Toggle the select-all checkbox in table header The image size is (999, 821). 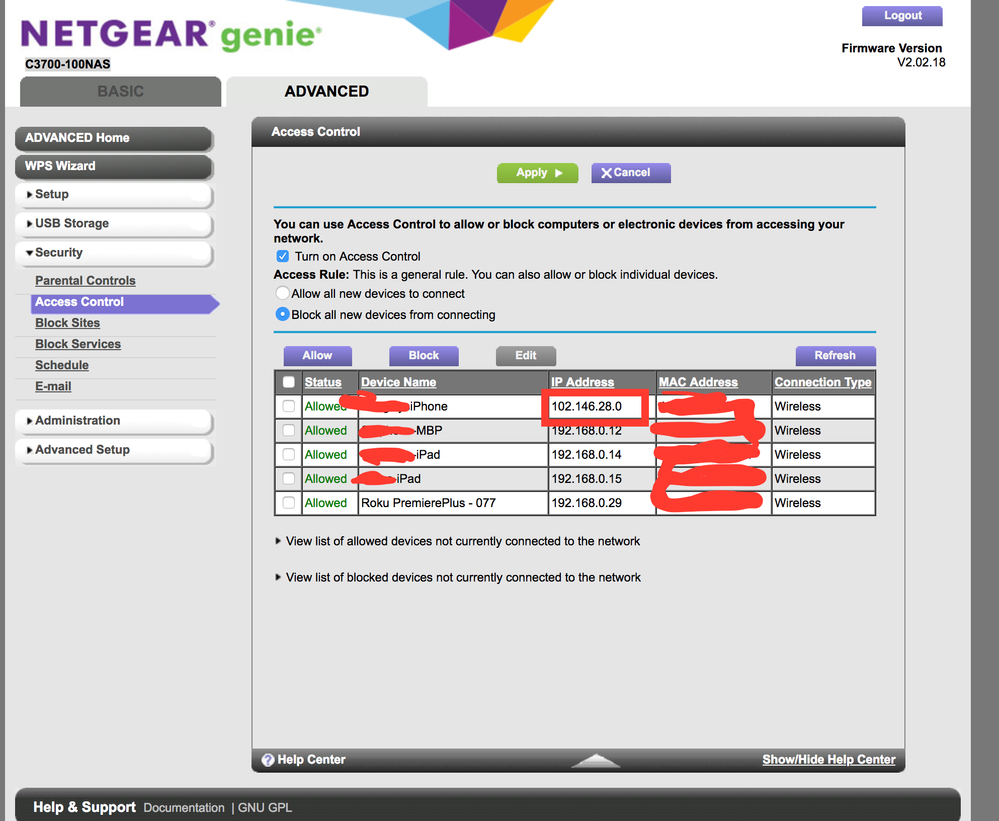click(x=289, y=382)
